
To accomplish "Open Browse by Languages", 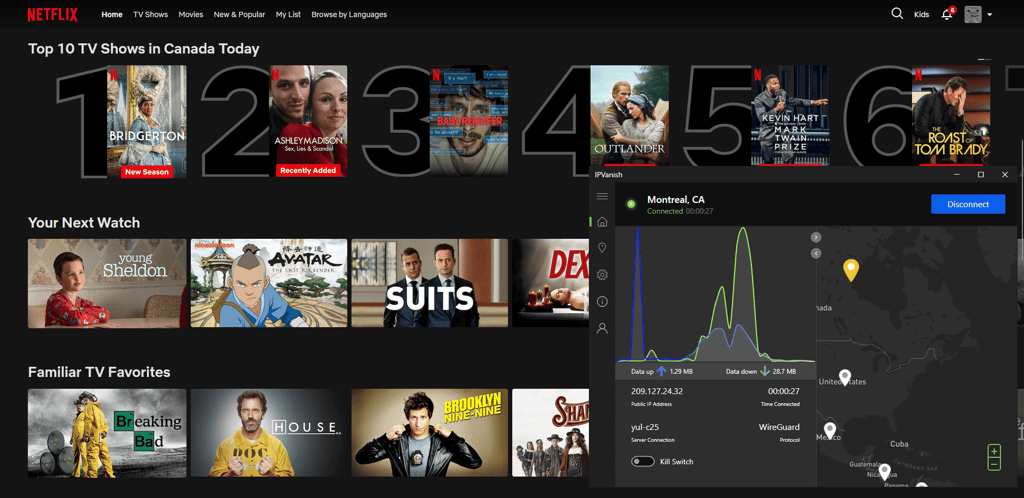I will coord(349,14).
